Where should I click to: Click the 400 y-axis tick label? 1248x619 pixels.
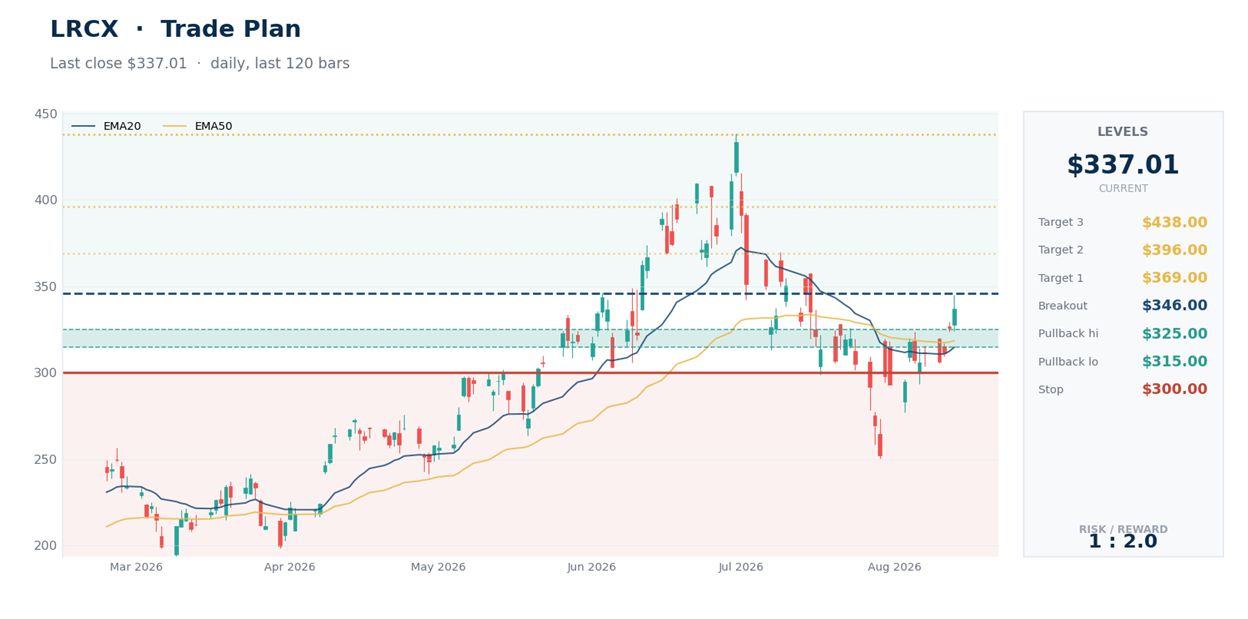(46, 200)
